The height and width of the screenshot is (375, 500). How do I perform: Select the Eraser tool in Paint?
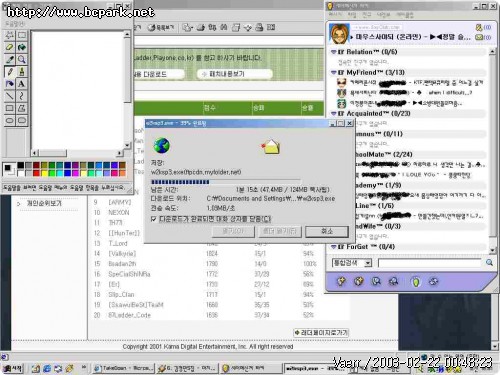[x=10, y=47]
